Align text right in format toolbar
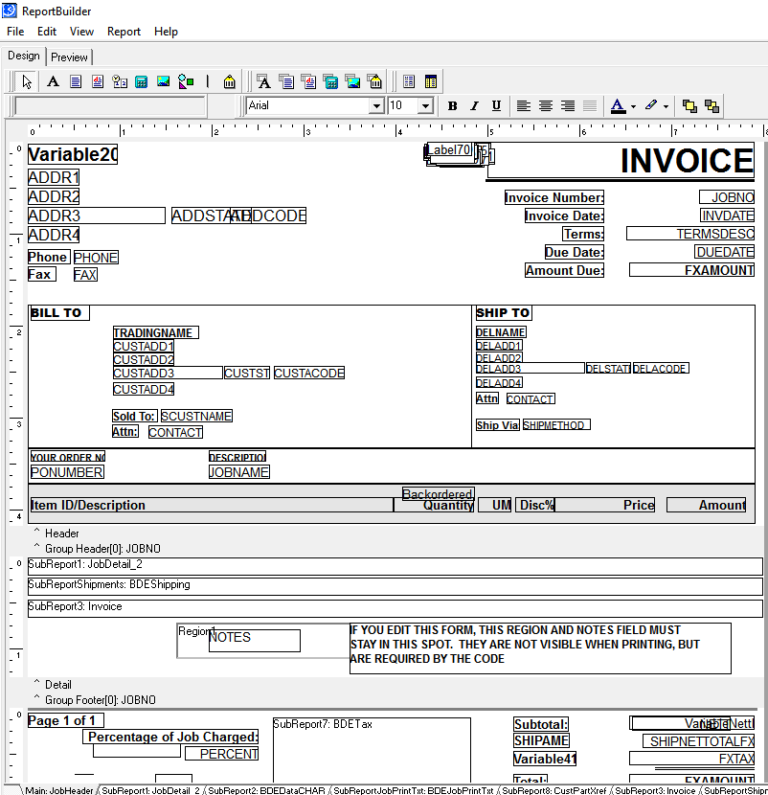The width and height of the screenshot is (768, 795). [567, 105]
